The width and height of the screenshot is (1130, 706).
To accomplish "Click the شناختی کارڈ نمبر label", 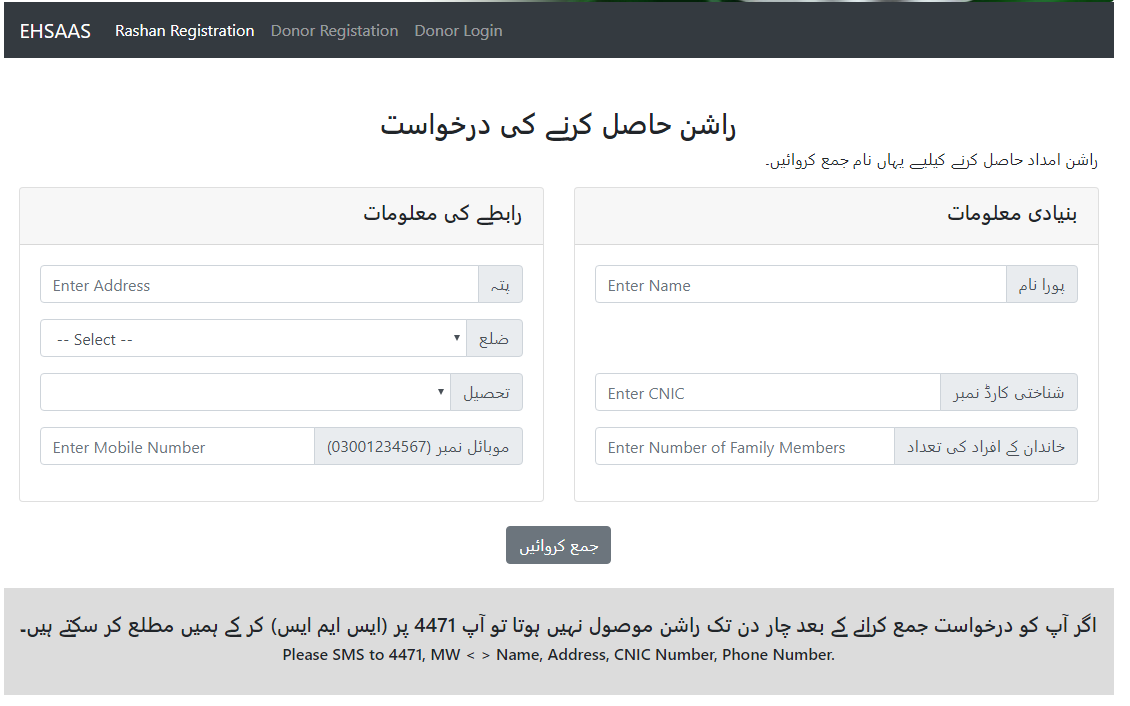I will (1009, 393).
